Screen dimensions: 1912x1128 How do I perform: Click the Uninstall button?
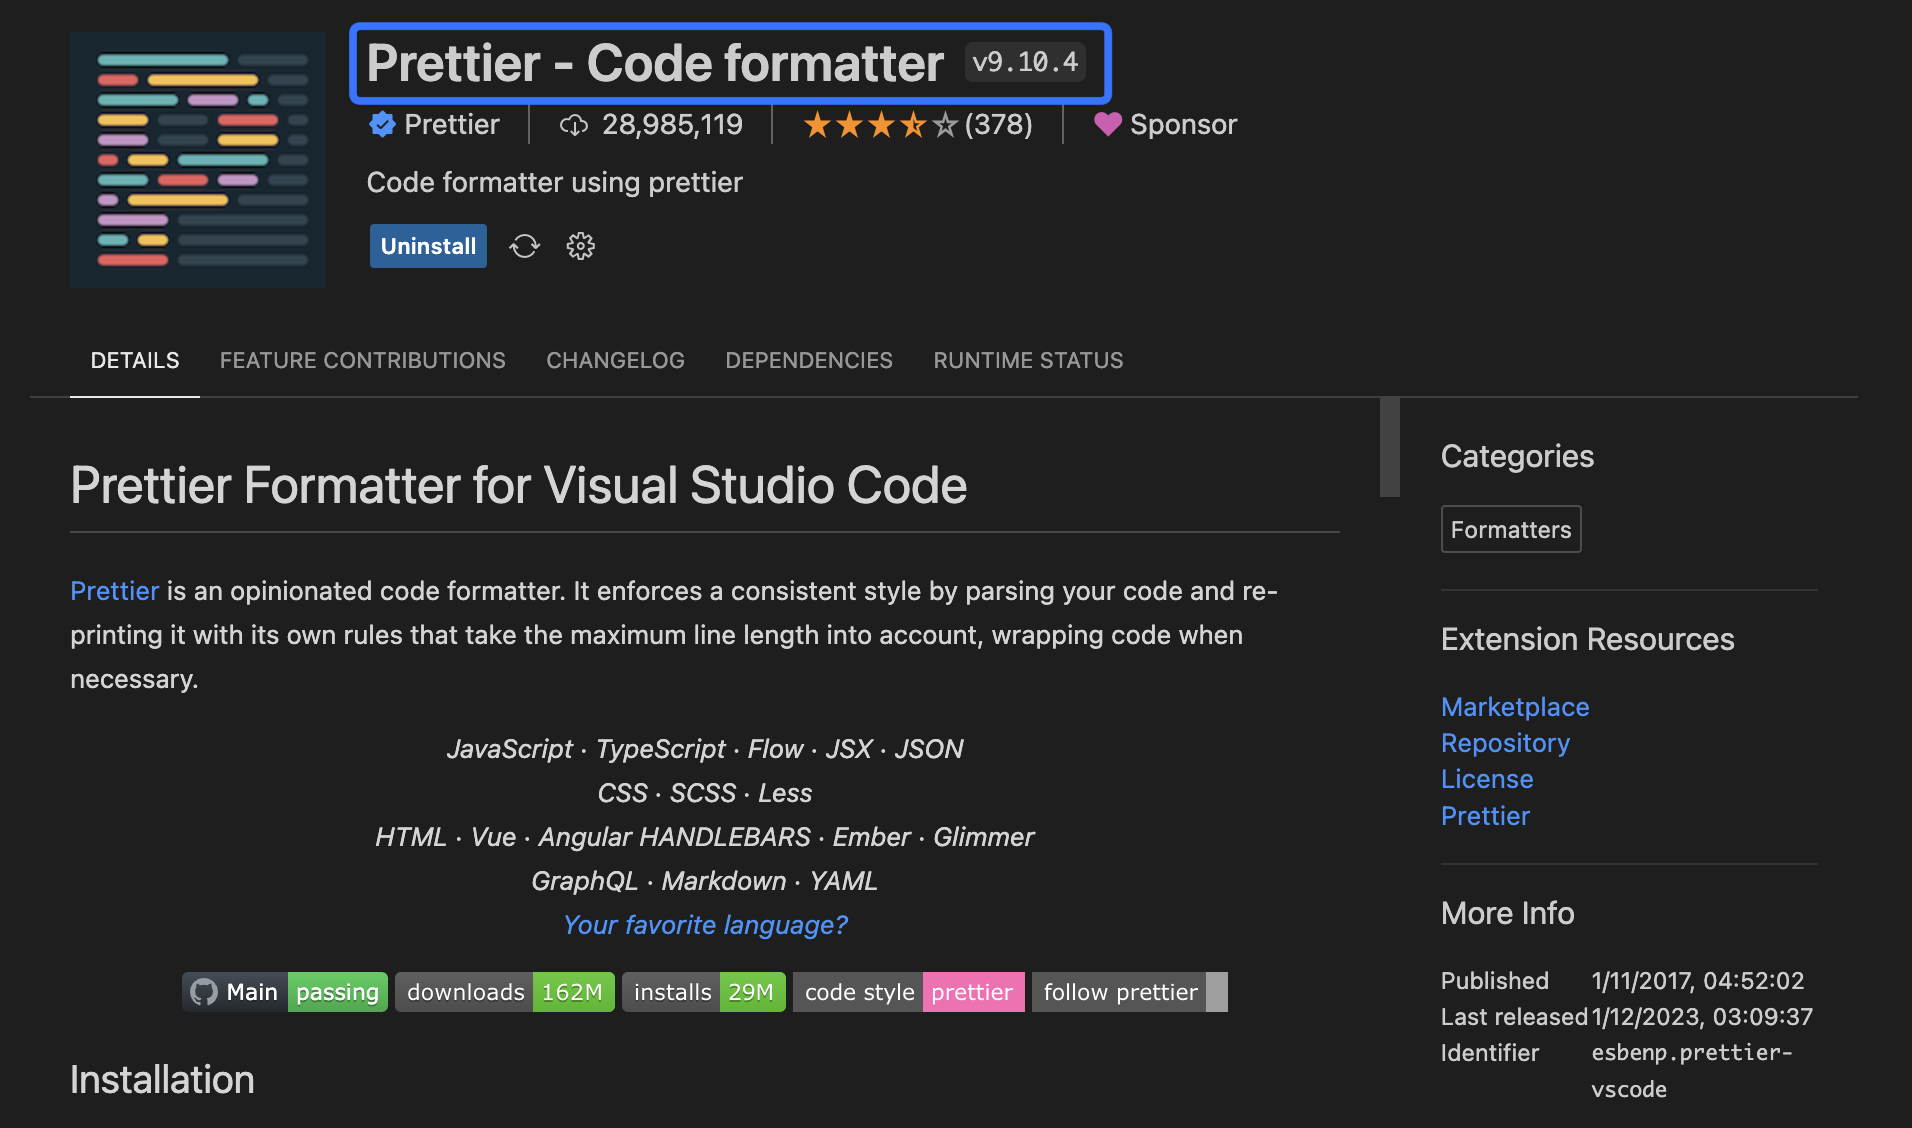(x=428, y=246)
